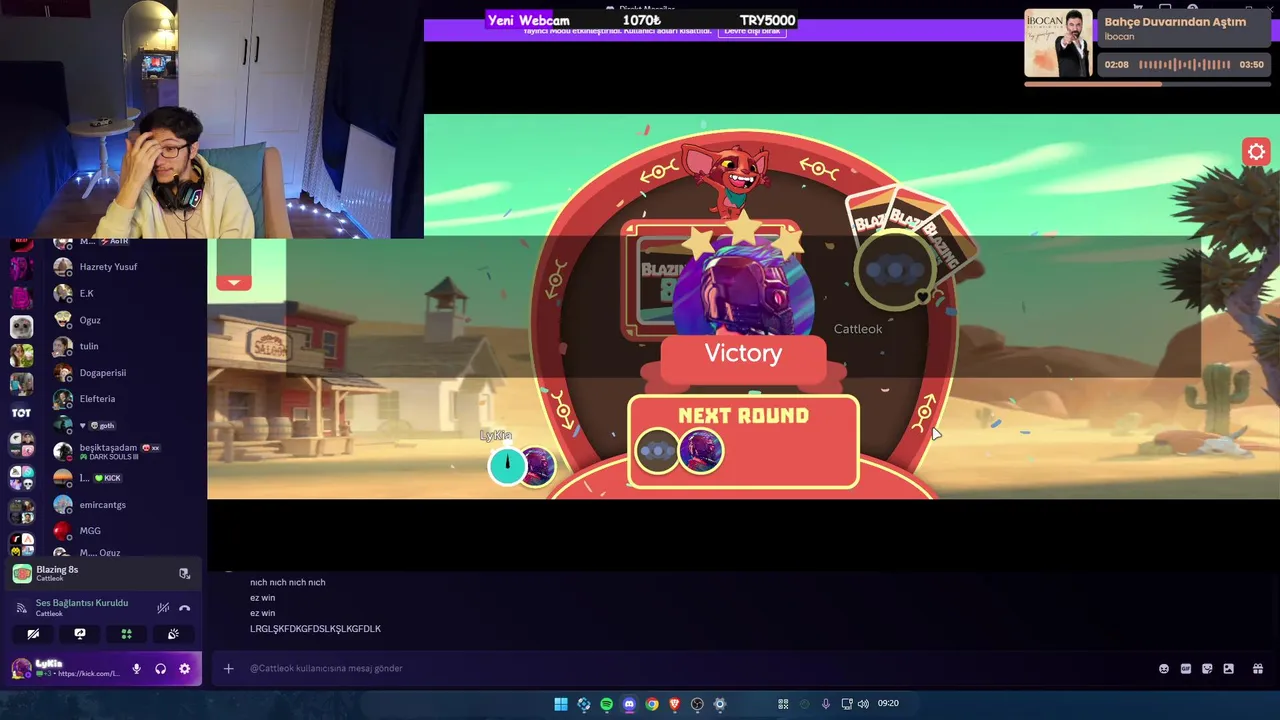1280x720 pixels.
Task: Open Brave browser from the taskbar
Action: click(x=674, y=704)
